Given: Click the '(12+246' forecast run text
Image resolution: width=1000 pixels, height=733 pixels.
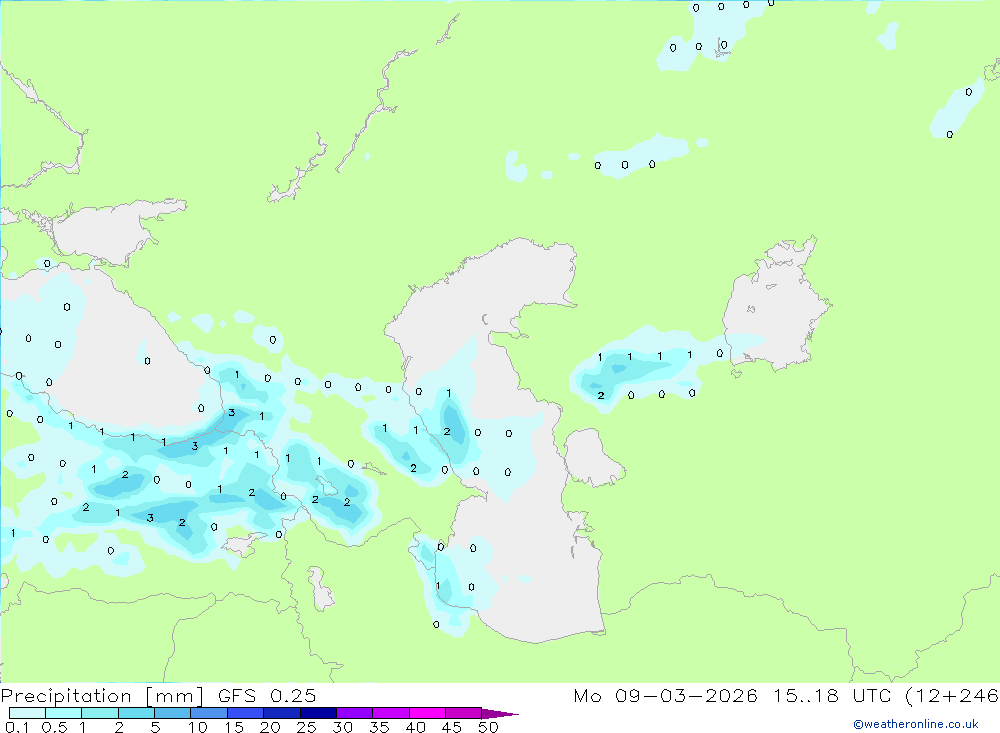Looking at the screenshot, I should (952, 696).
